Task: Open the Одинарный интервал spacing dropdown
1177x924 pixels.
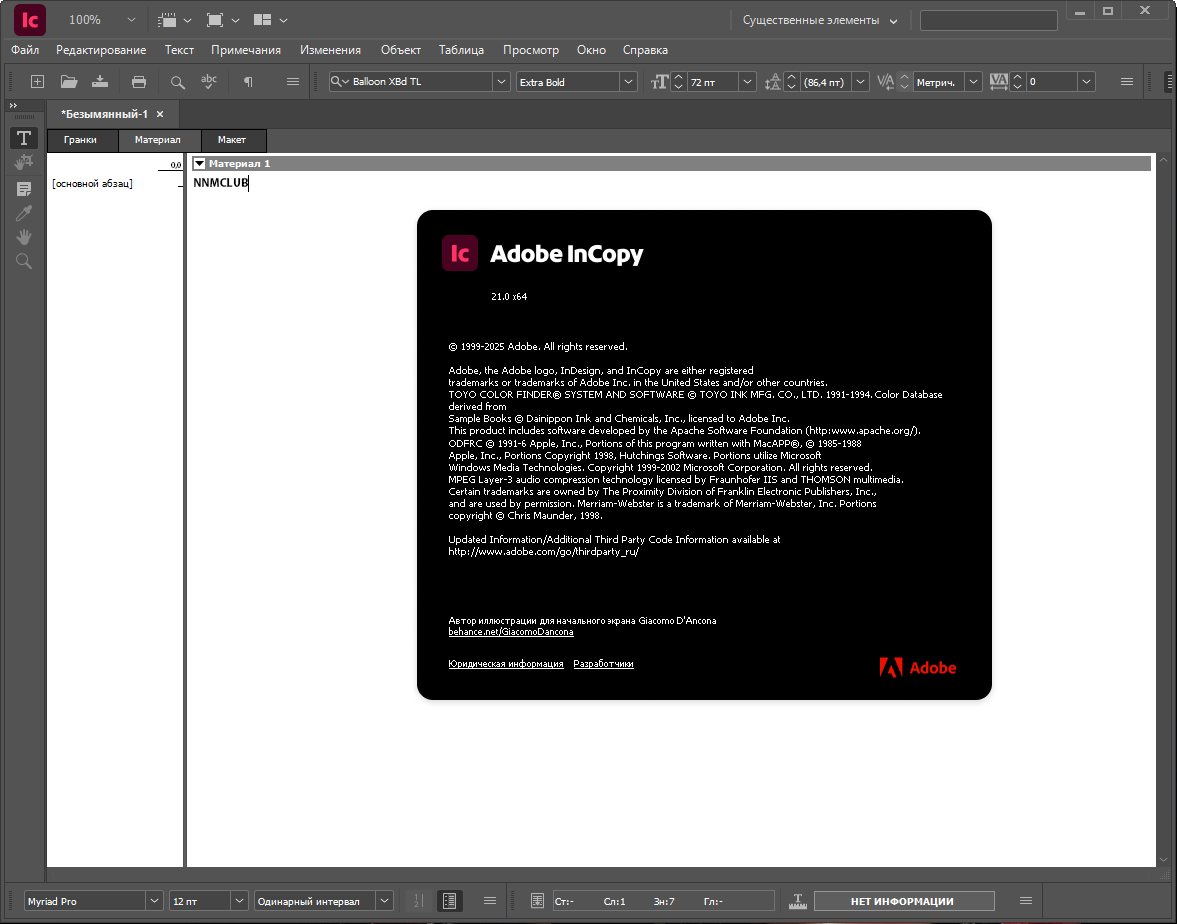Action: pos(384,901)
